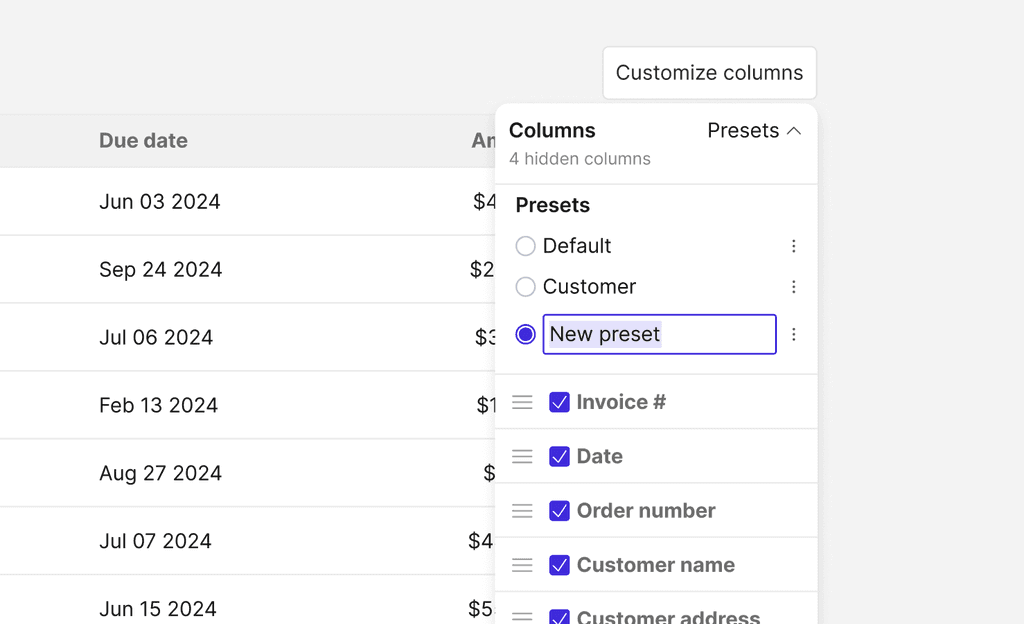The height and width of the screenshot is (624, 1024).
Task: Click the Customer name drag handle
Action: [522, 565]
